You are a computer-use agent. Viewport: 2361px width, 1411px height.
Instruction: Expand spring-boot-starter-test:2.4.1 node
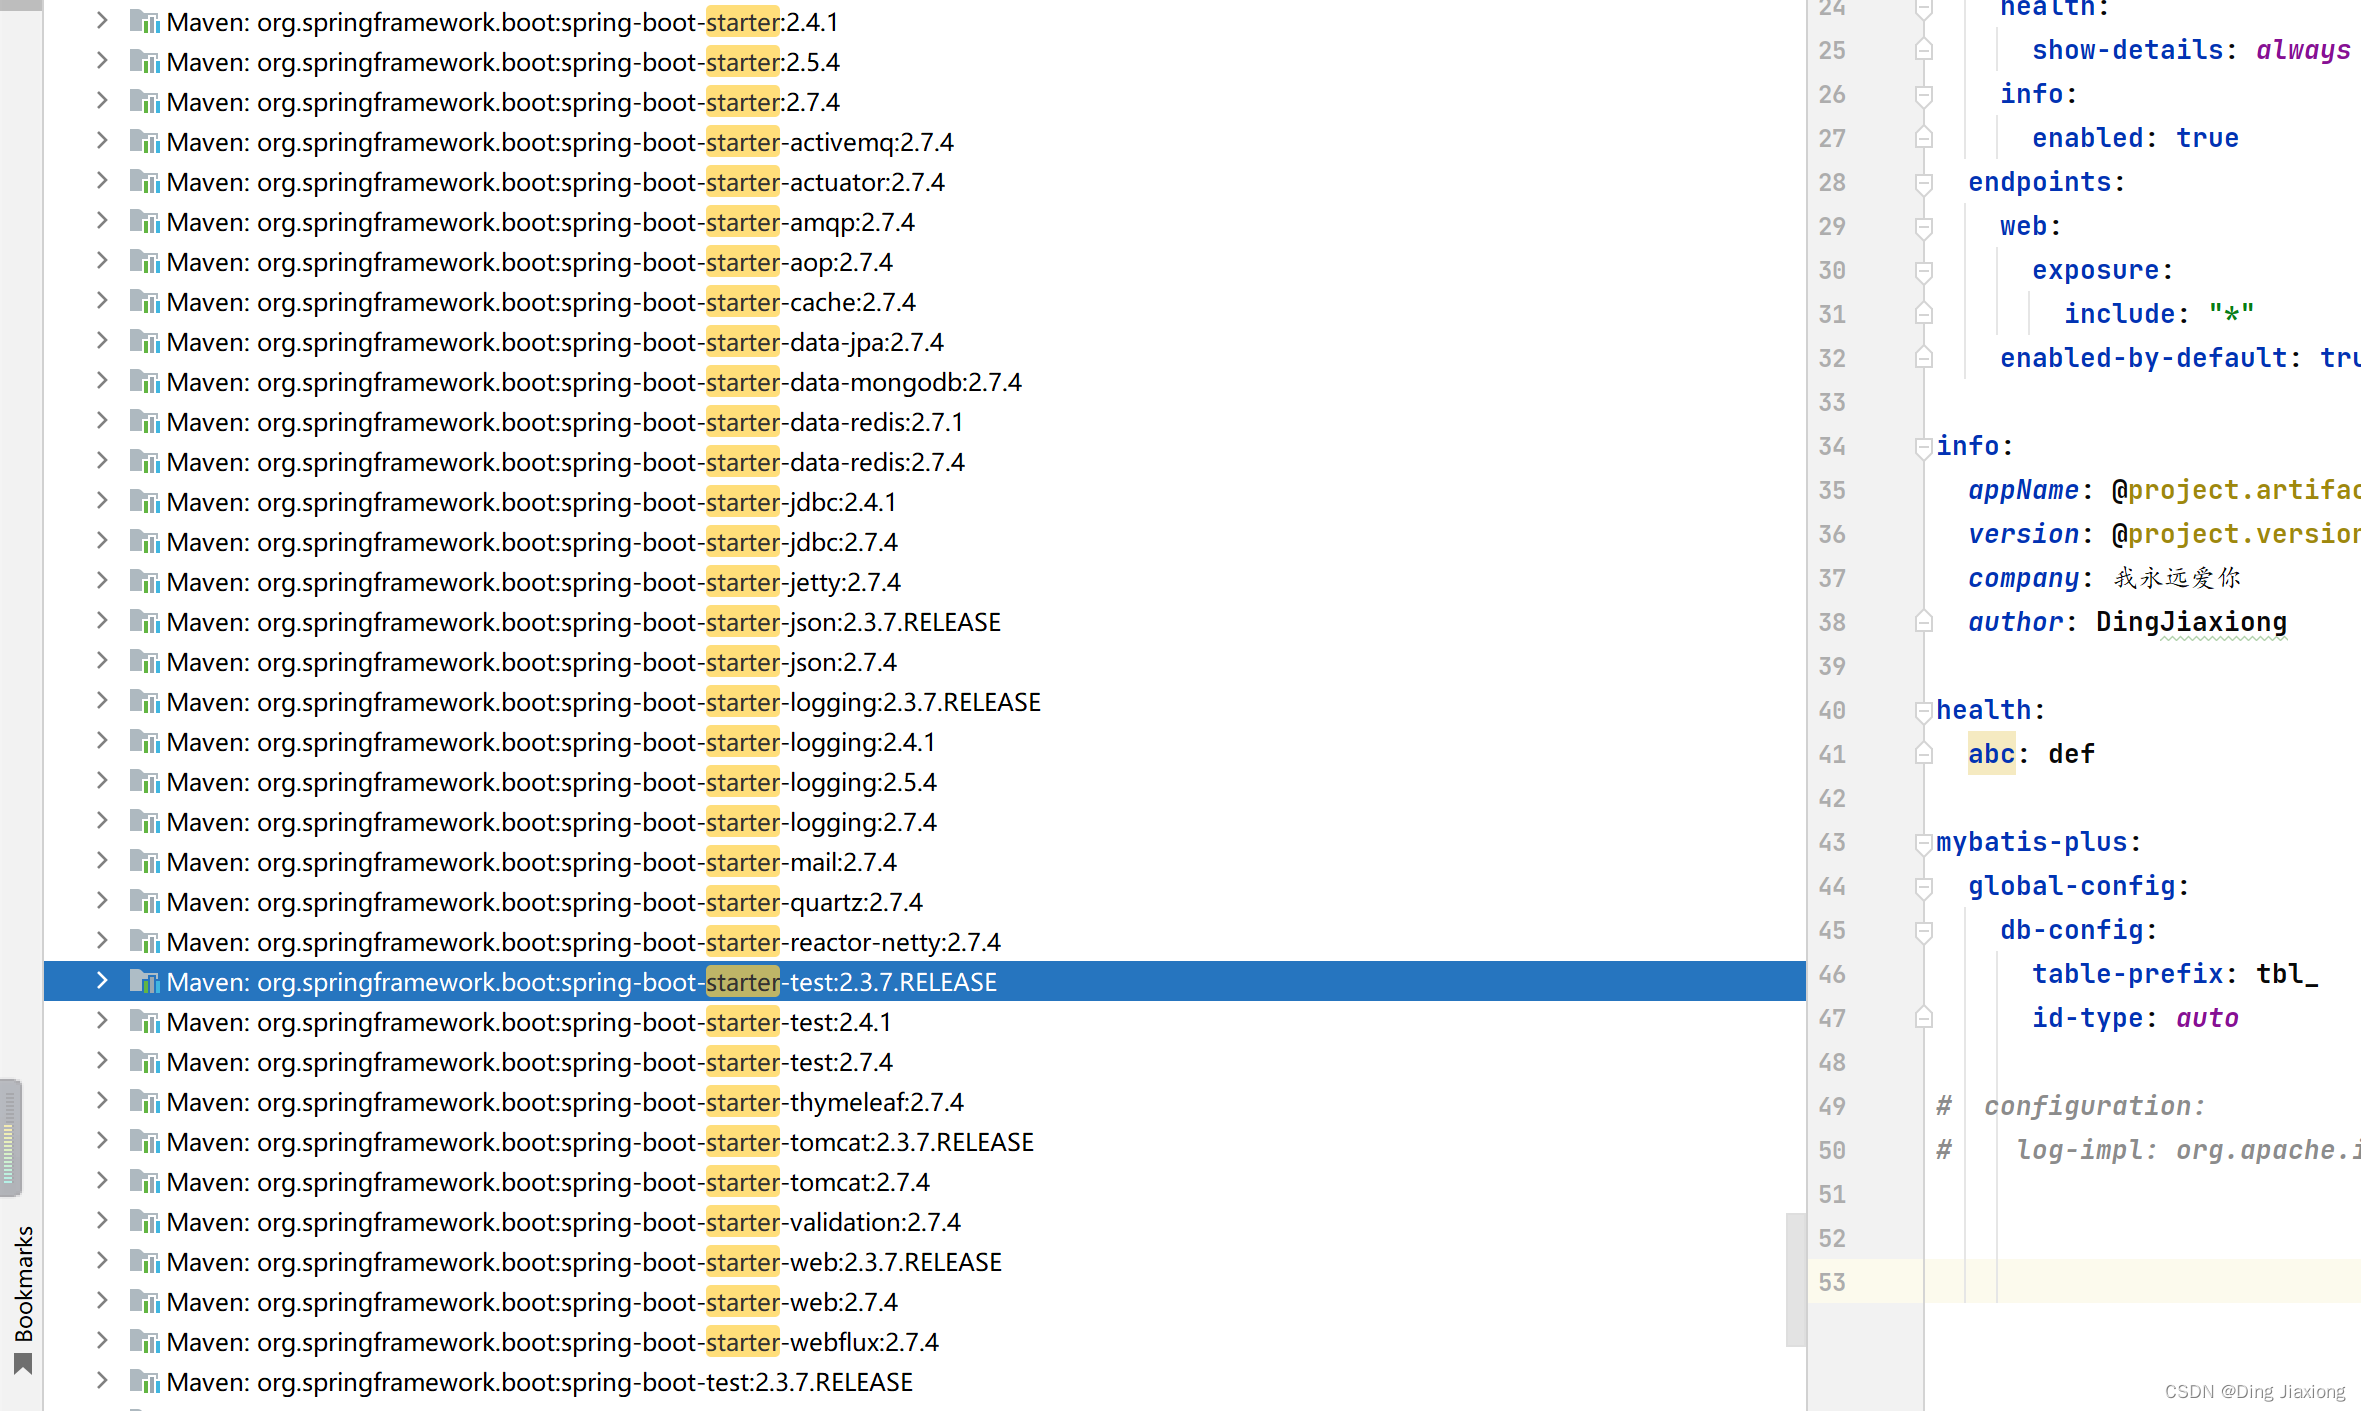[102, 1021]
